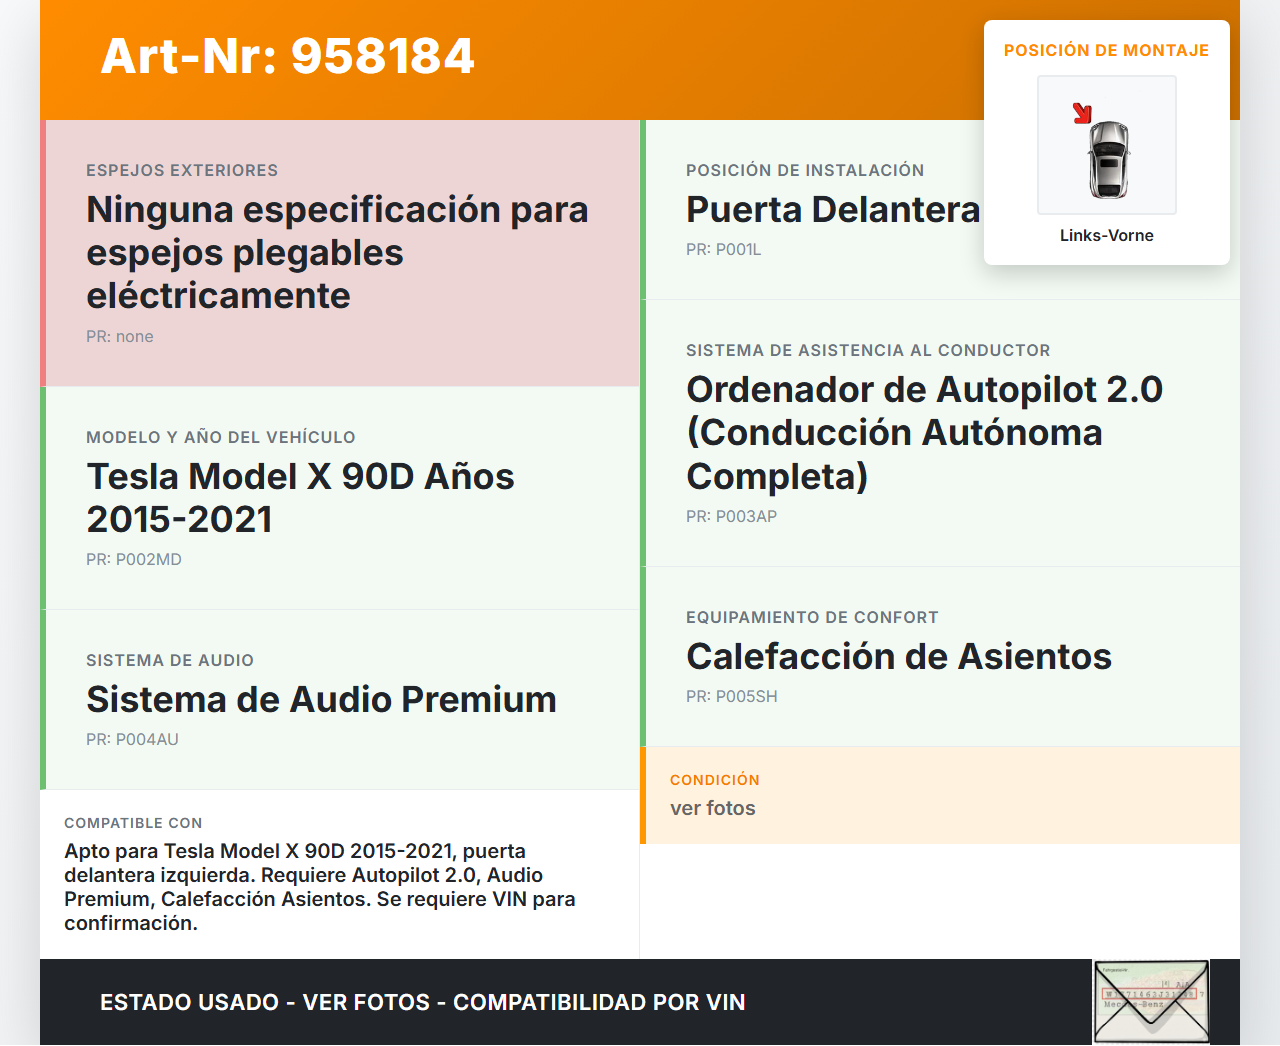
Task: Click the PR: P004AU code
Action: coord(132,740)
